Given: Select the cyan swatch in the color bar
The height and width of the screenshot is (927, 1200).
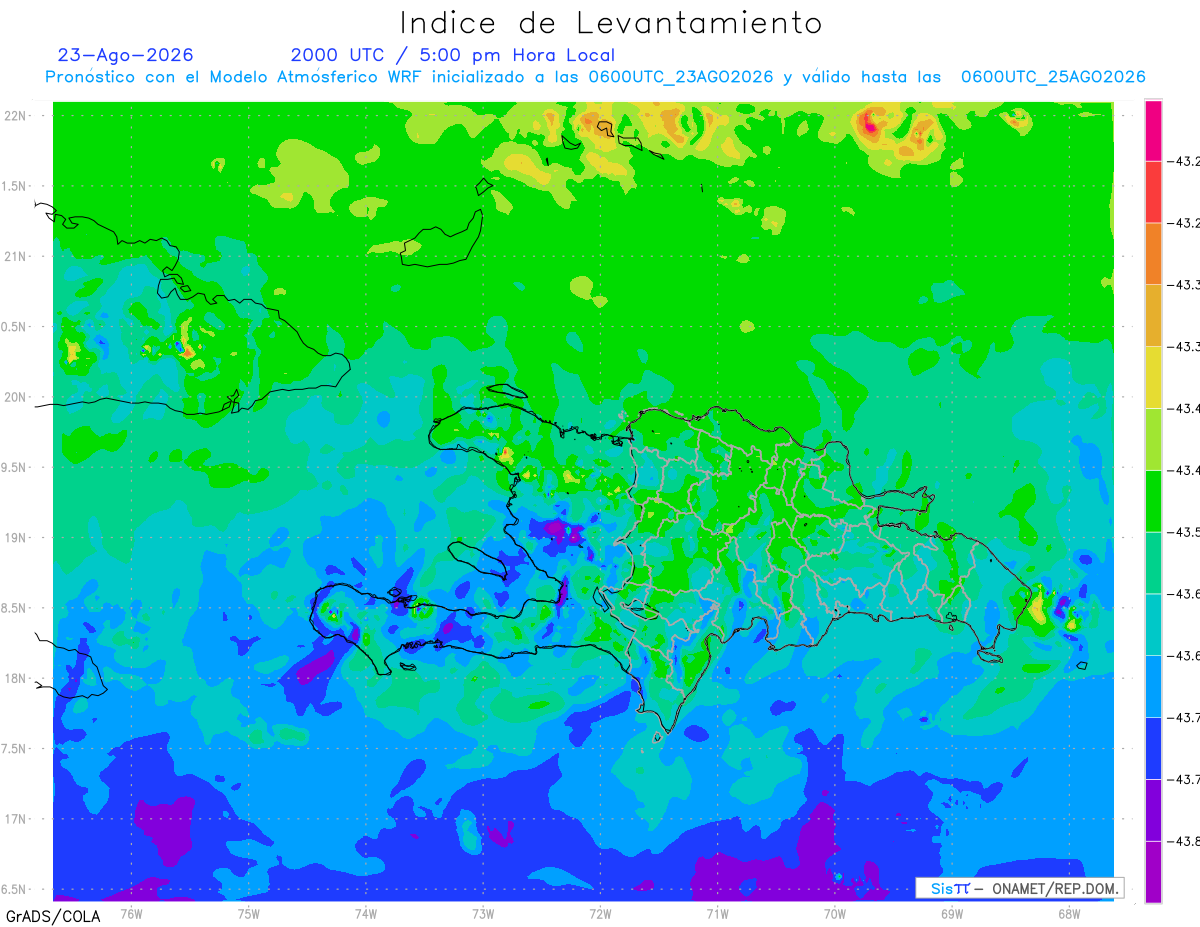Looking at the screenshot, I should (x=1153, y=624).
